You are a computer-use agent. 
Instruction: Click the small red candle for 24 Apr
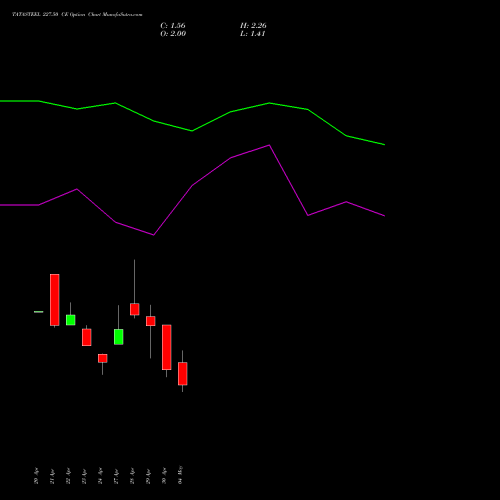tap(103, 358)
